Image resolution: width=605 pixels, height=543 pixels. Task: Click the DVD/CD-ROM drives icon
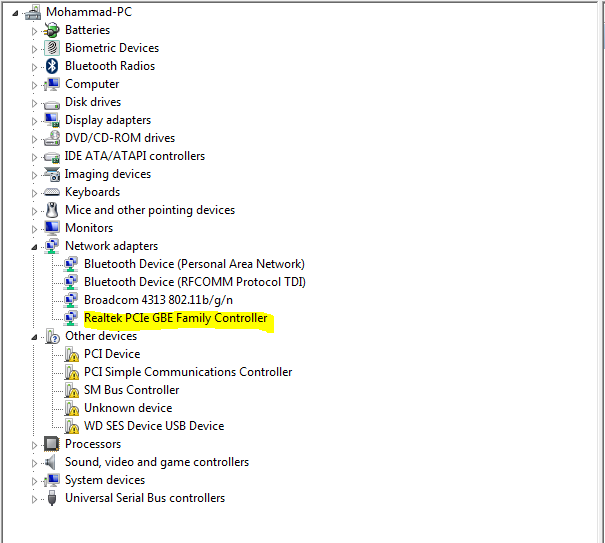click(52, 138)
